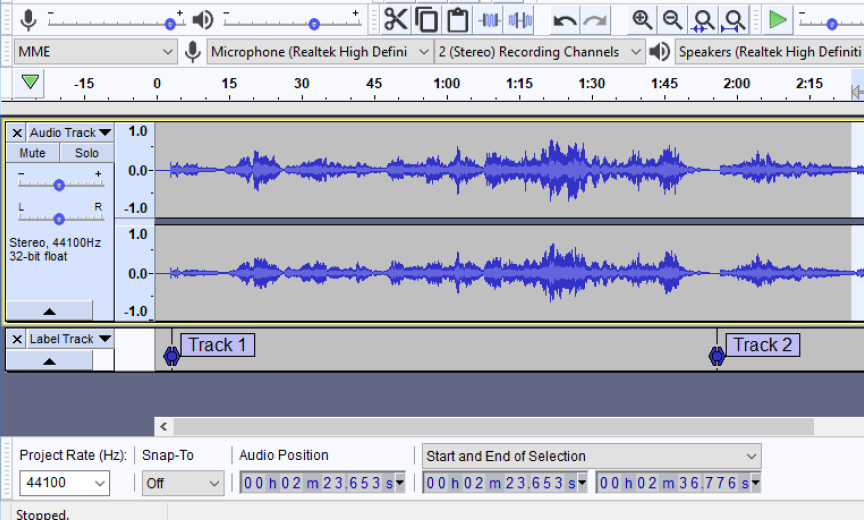The height and width of the screenshot is (520, 864).
Task: Solo the Audio Track
Action: coord(87,153)
